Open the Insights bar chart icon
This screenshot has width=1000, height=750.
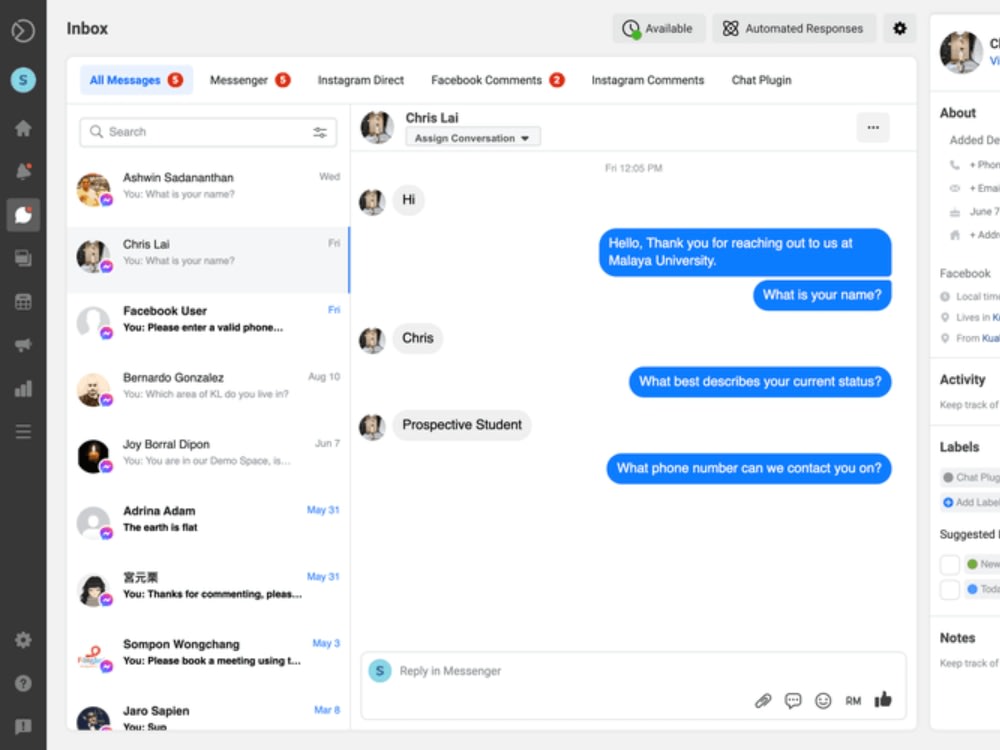pyautogui.click(x=23, y=388)
